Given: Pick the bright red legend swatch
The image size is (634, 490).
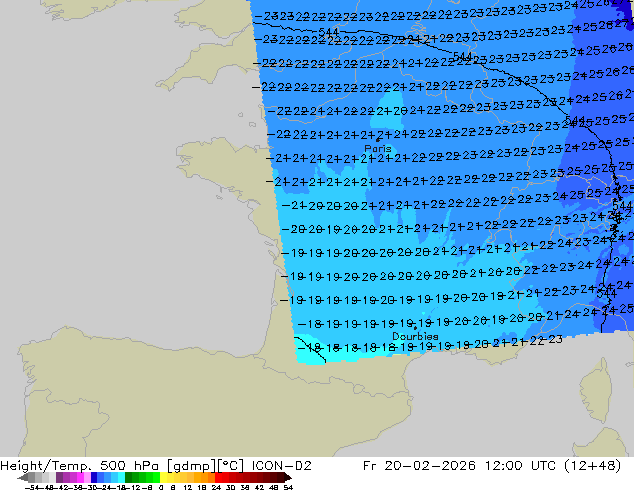Looking at the screenshot, I should 218,478.
